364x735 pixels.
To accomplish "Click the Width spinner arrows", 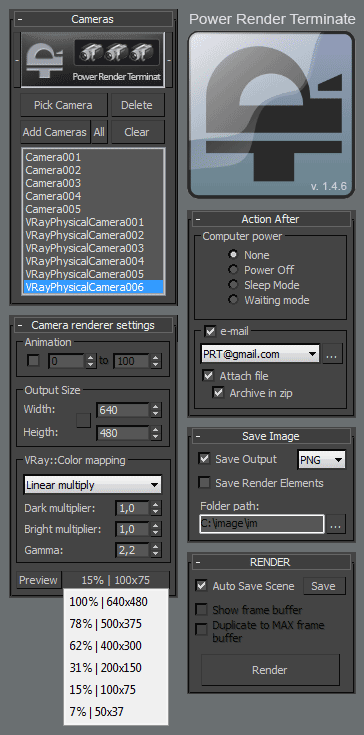I will tap(156, 410).
